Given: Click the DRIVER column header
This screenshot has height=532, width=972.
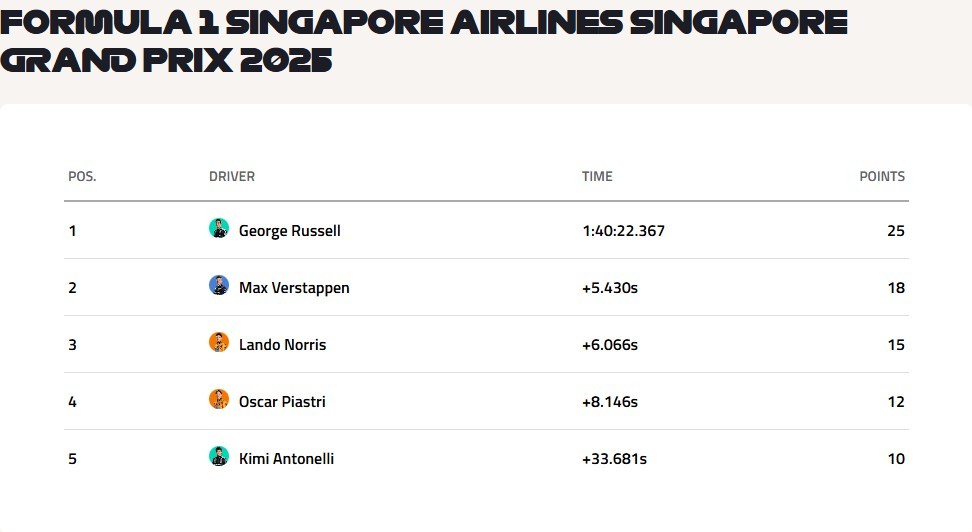Looking at the screenshot, I should click(x=232, y=177).
